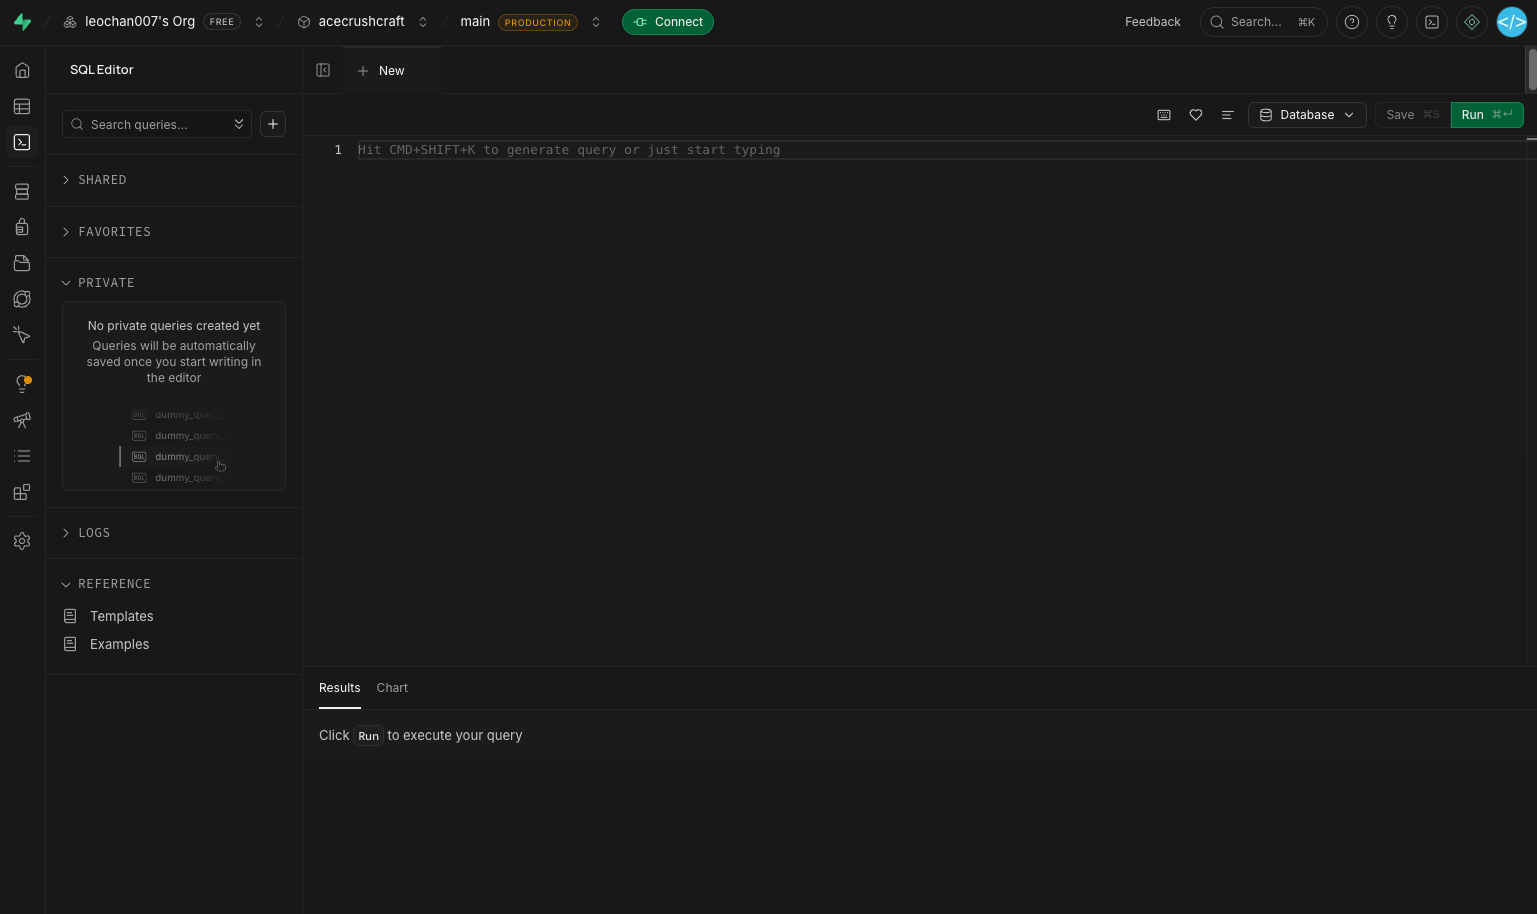The image size is (1537, 914).
Task: Click the PRODUCTION branch badge
Action: (538, 22)
